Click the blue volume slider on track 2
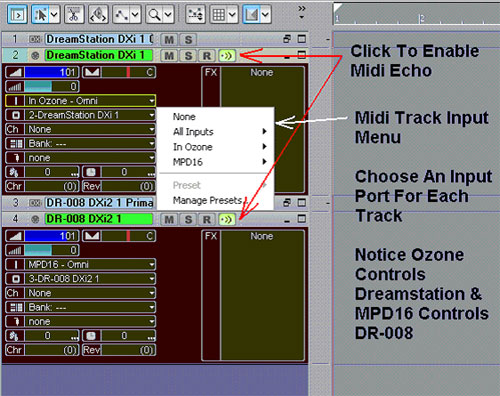 coord(51,72)
